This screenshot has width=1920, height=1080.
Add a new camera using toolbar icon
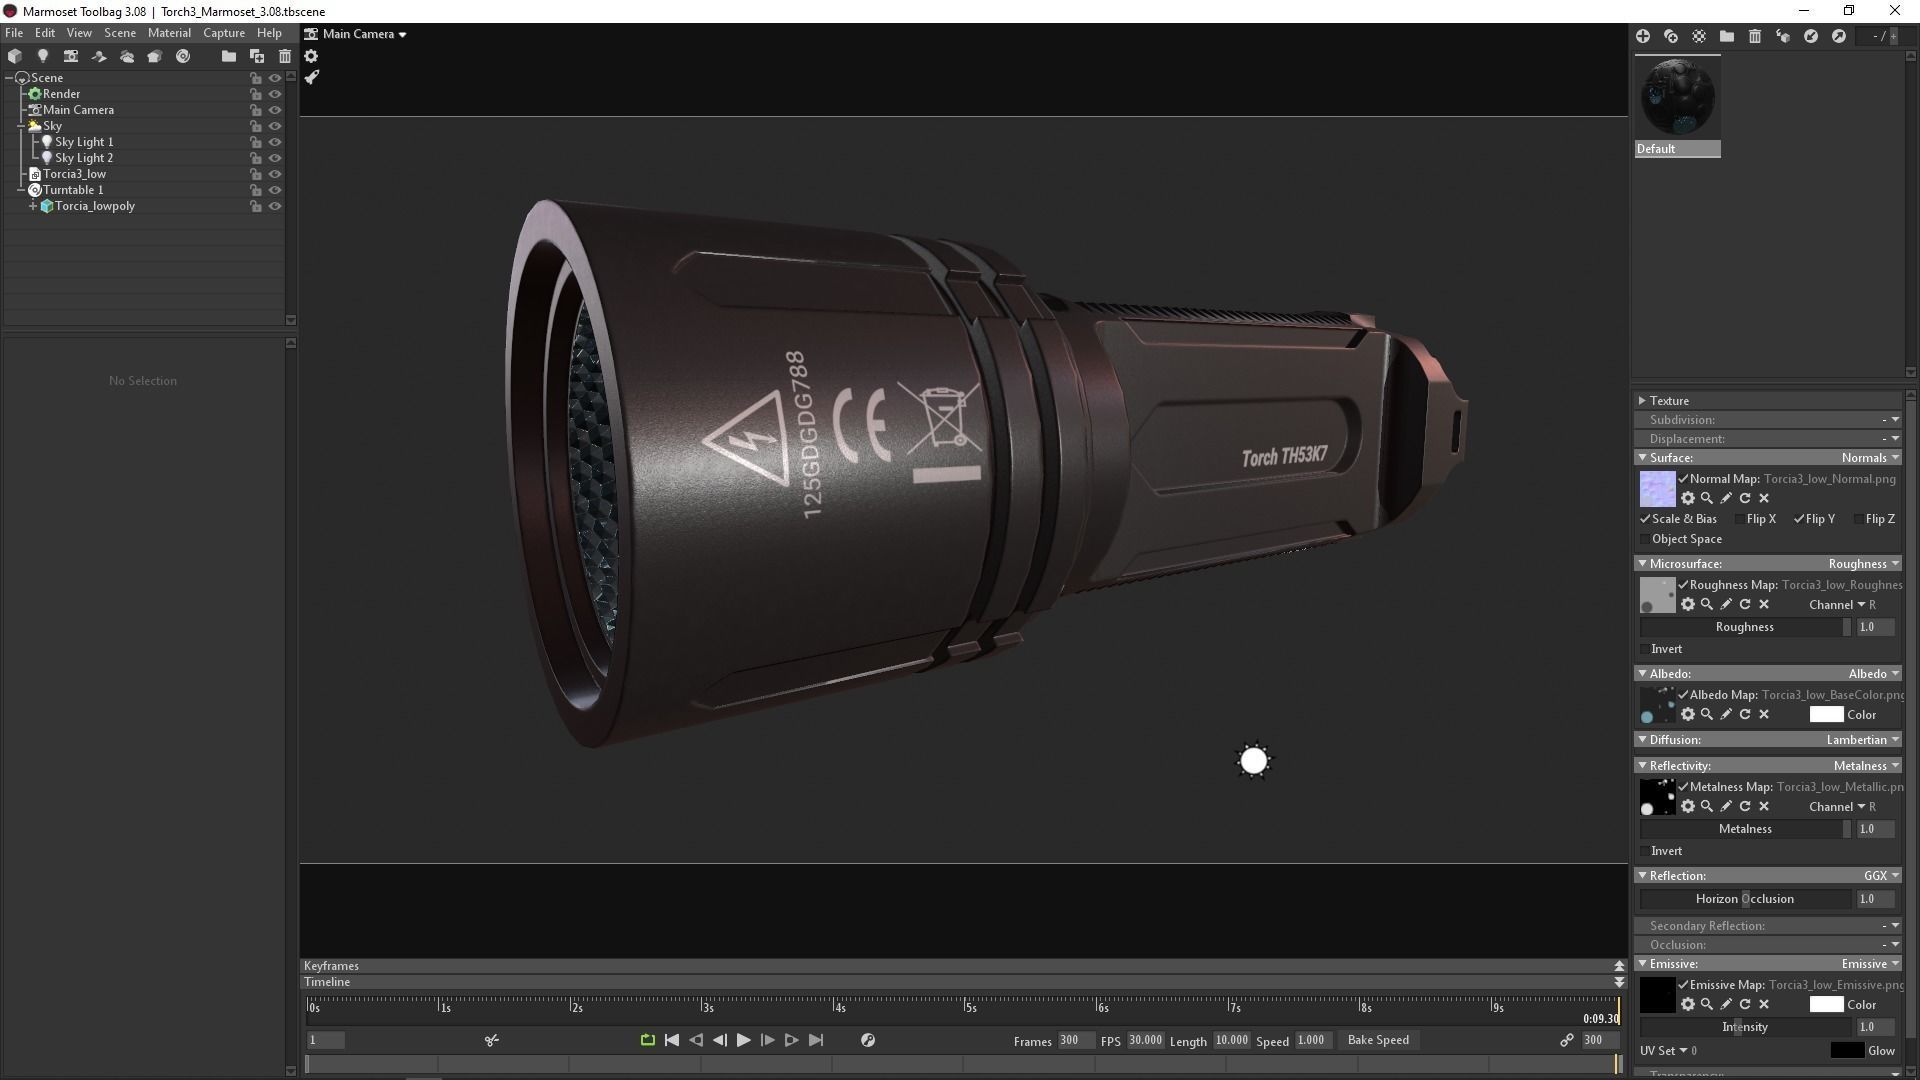71,56
